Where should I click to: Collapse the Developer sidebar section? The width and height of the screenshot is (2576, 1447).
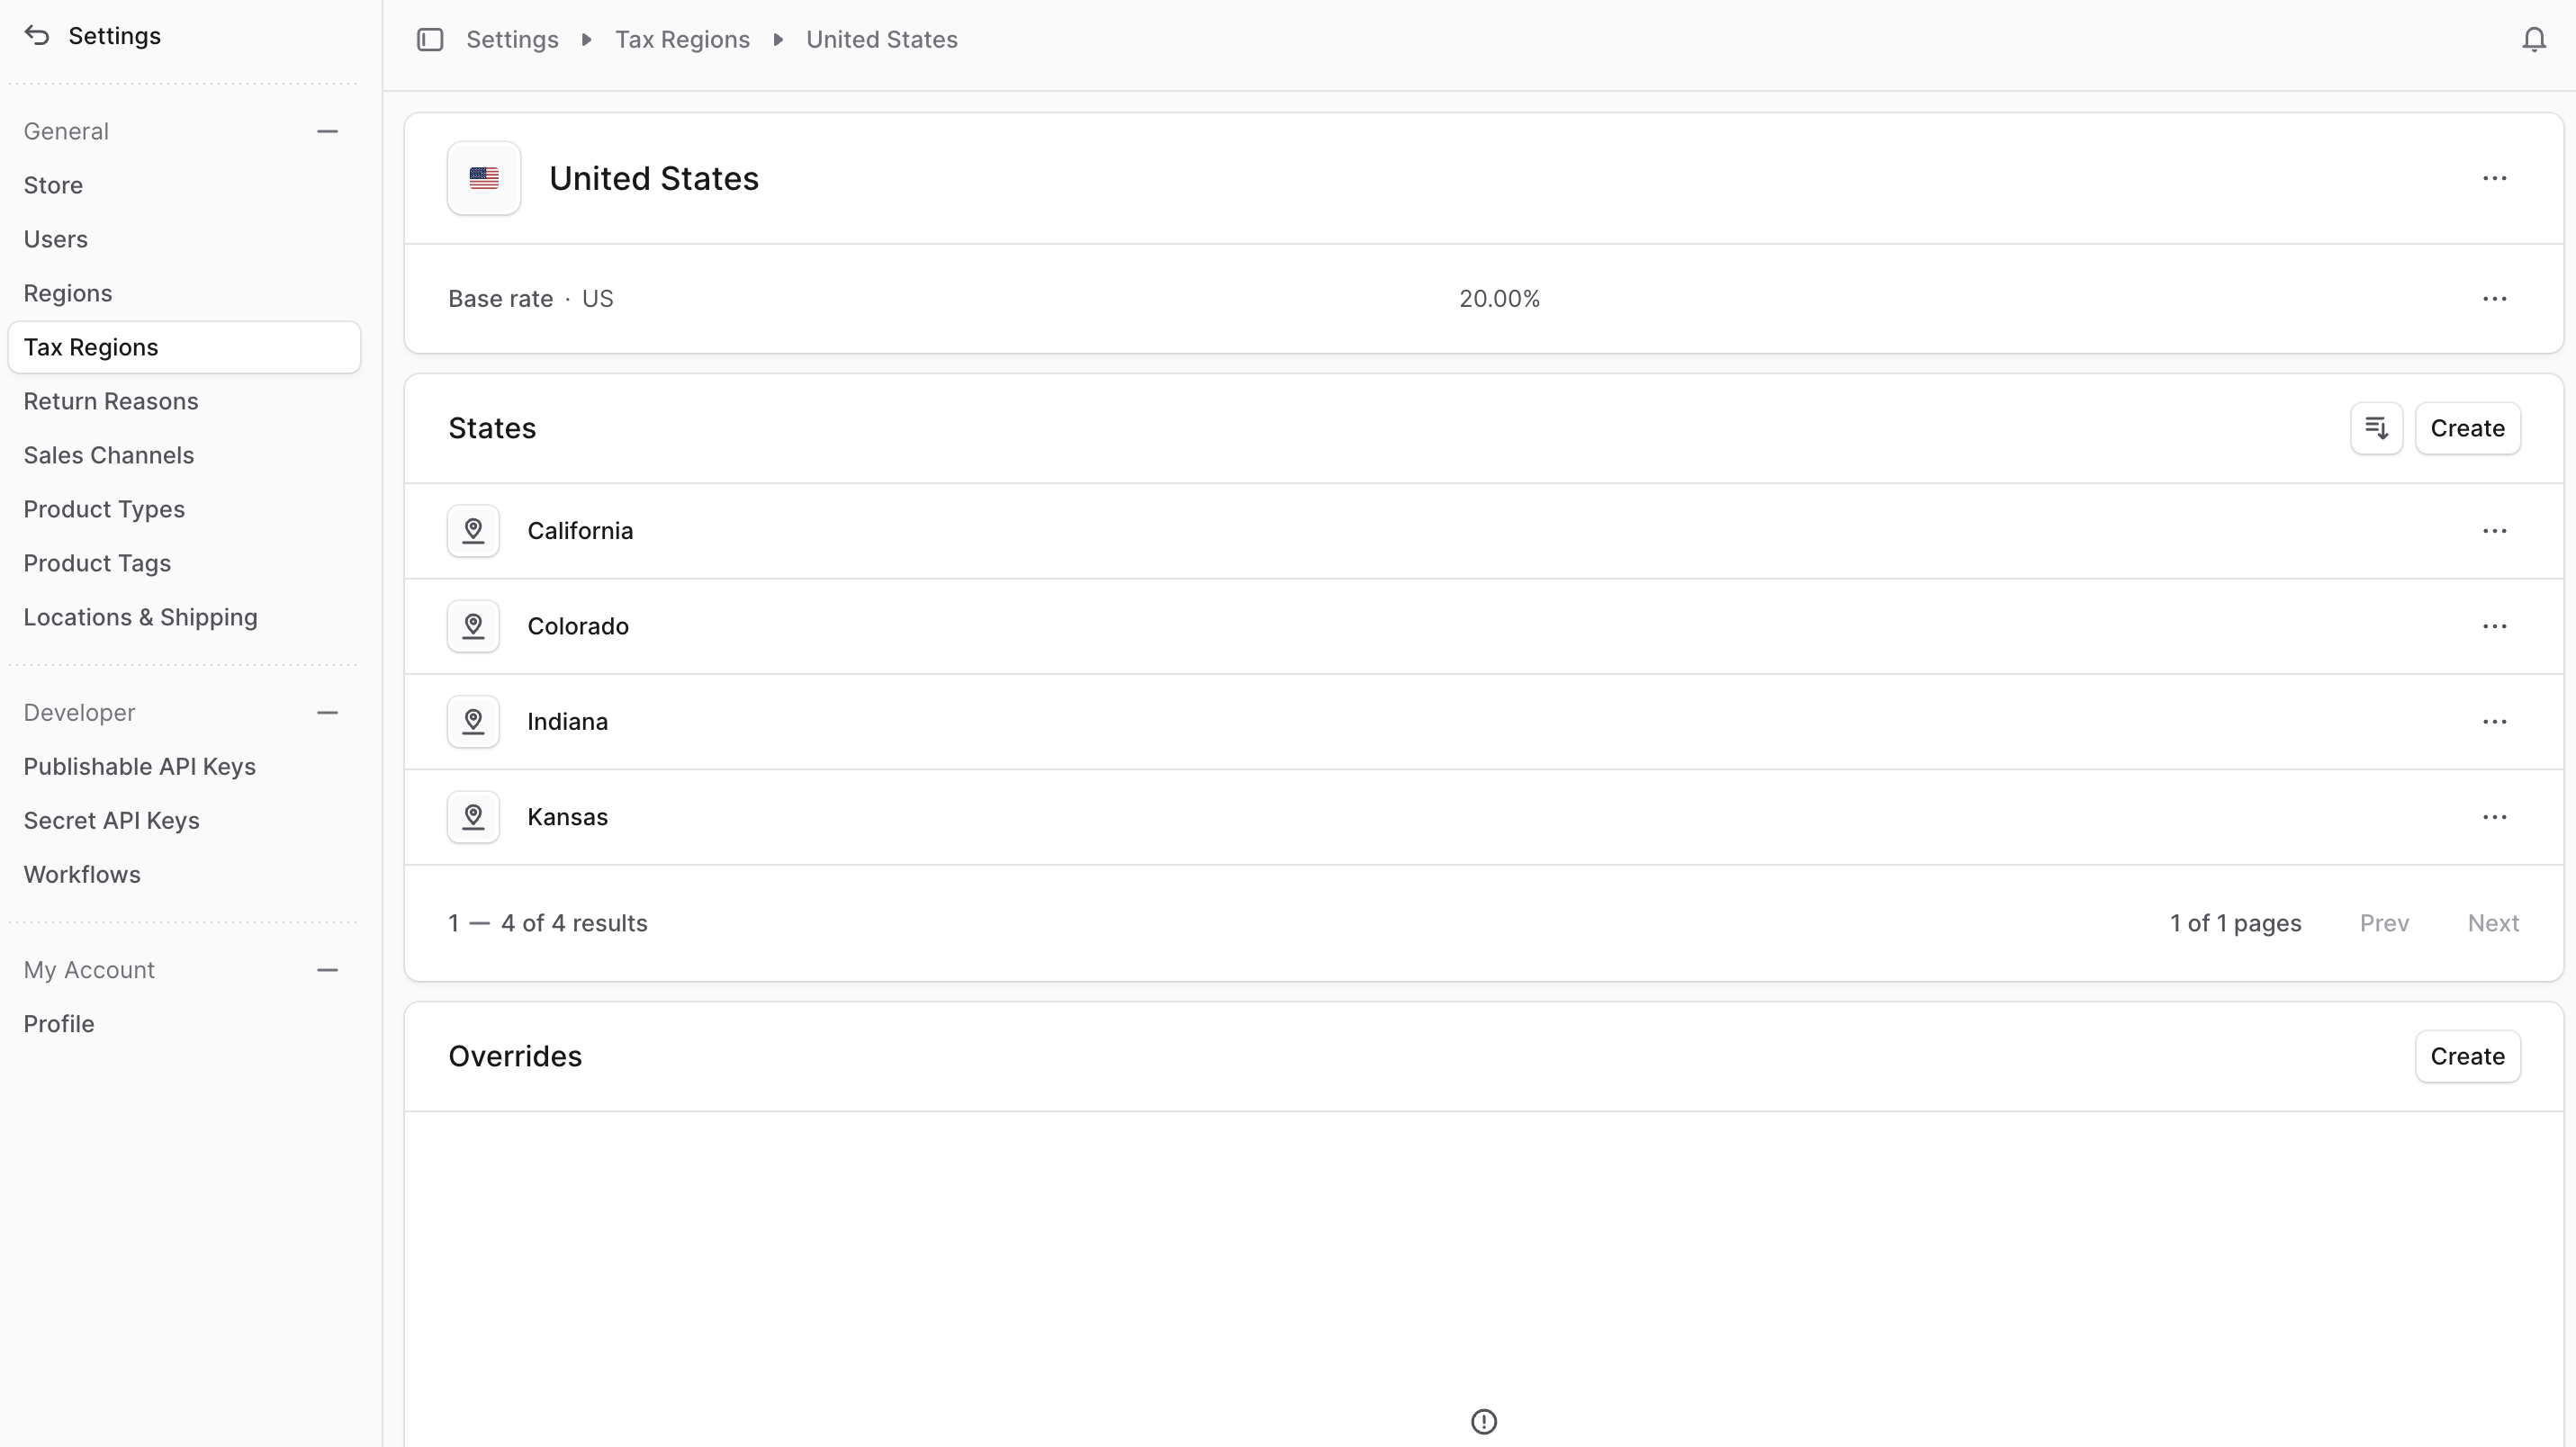coord(327,713)
